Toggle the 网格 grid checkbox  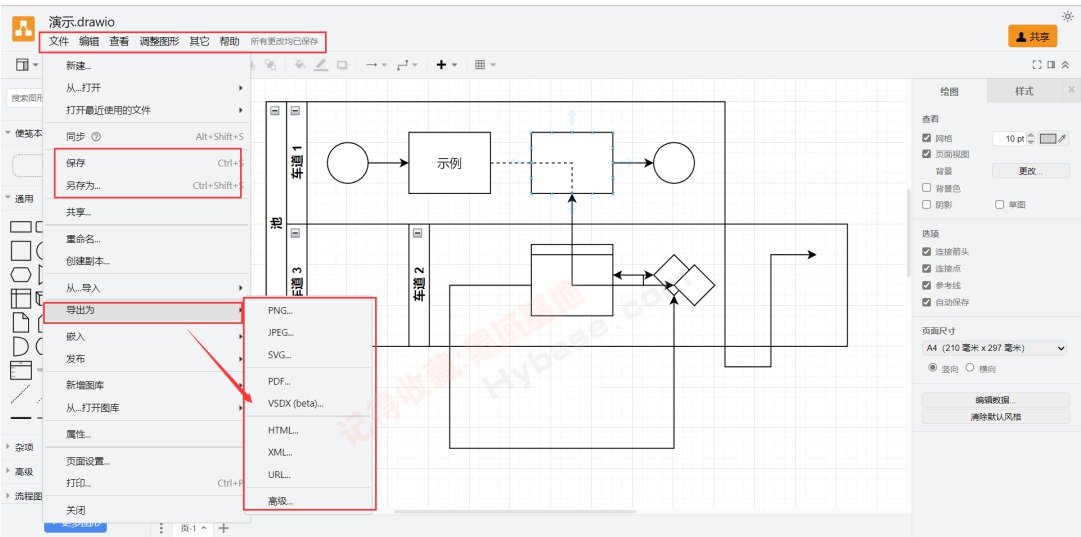[927, 138]
